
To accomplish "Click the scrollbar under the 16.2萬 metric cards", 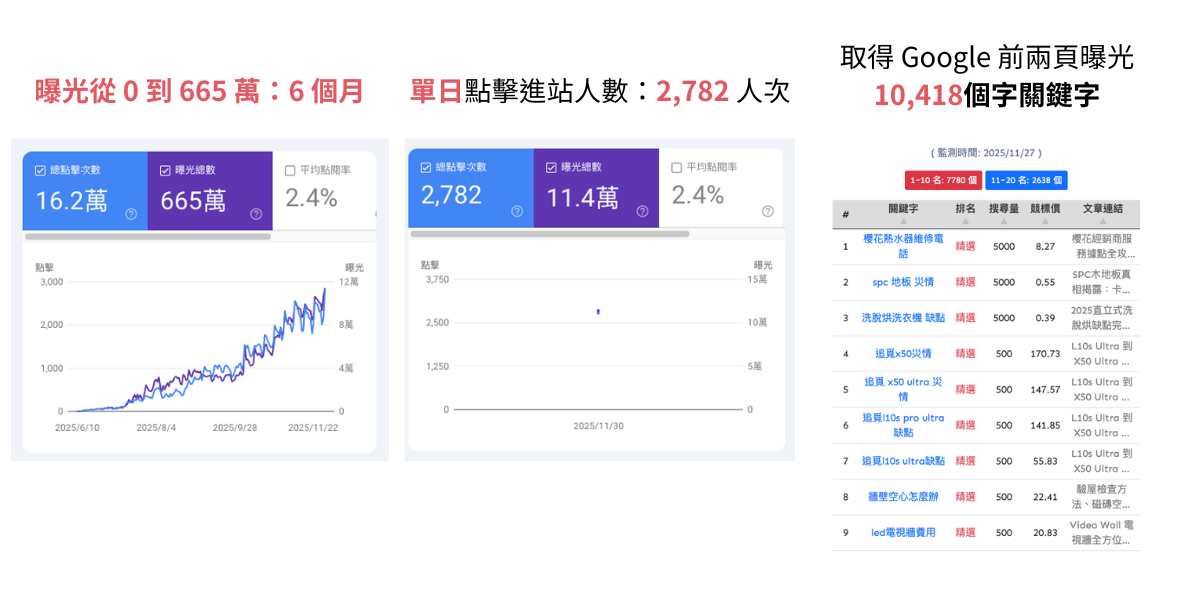I will tap(147, 237).
